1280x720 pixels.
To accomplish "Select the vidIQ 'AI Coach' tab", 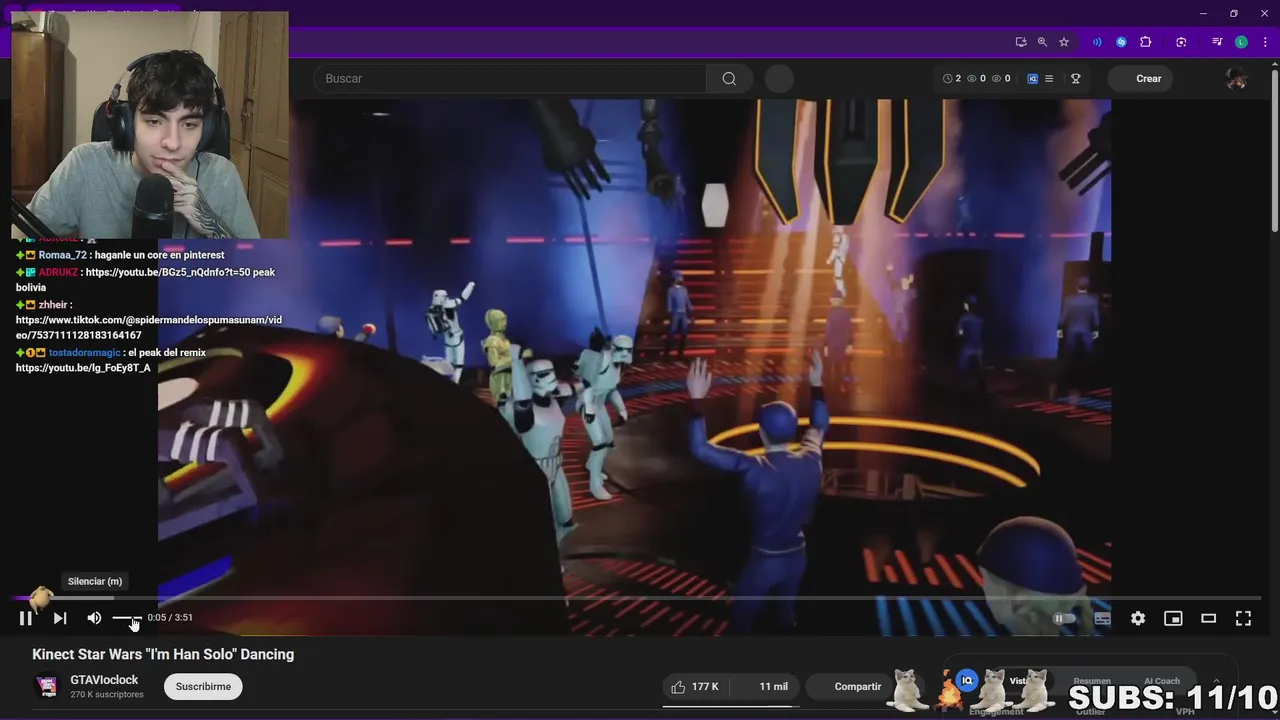I will pos(1161,681).
